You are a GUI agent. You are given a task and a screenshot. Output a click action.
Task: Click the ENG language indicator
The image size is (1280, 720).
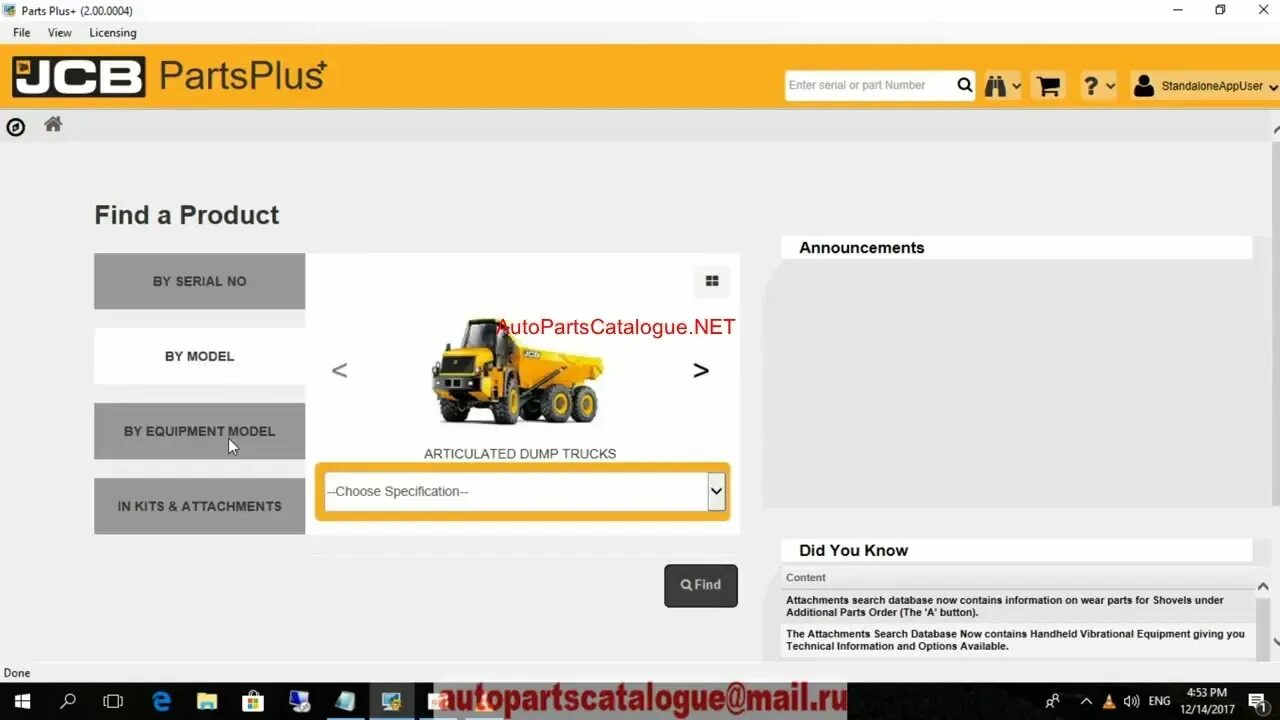(1159, 702)
